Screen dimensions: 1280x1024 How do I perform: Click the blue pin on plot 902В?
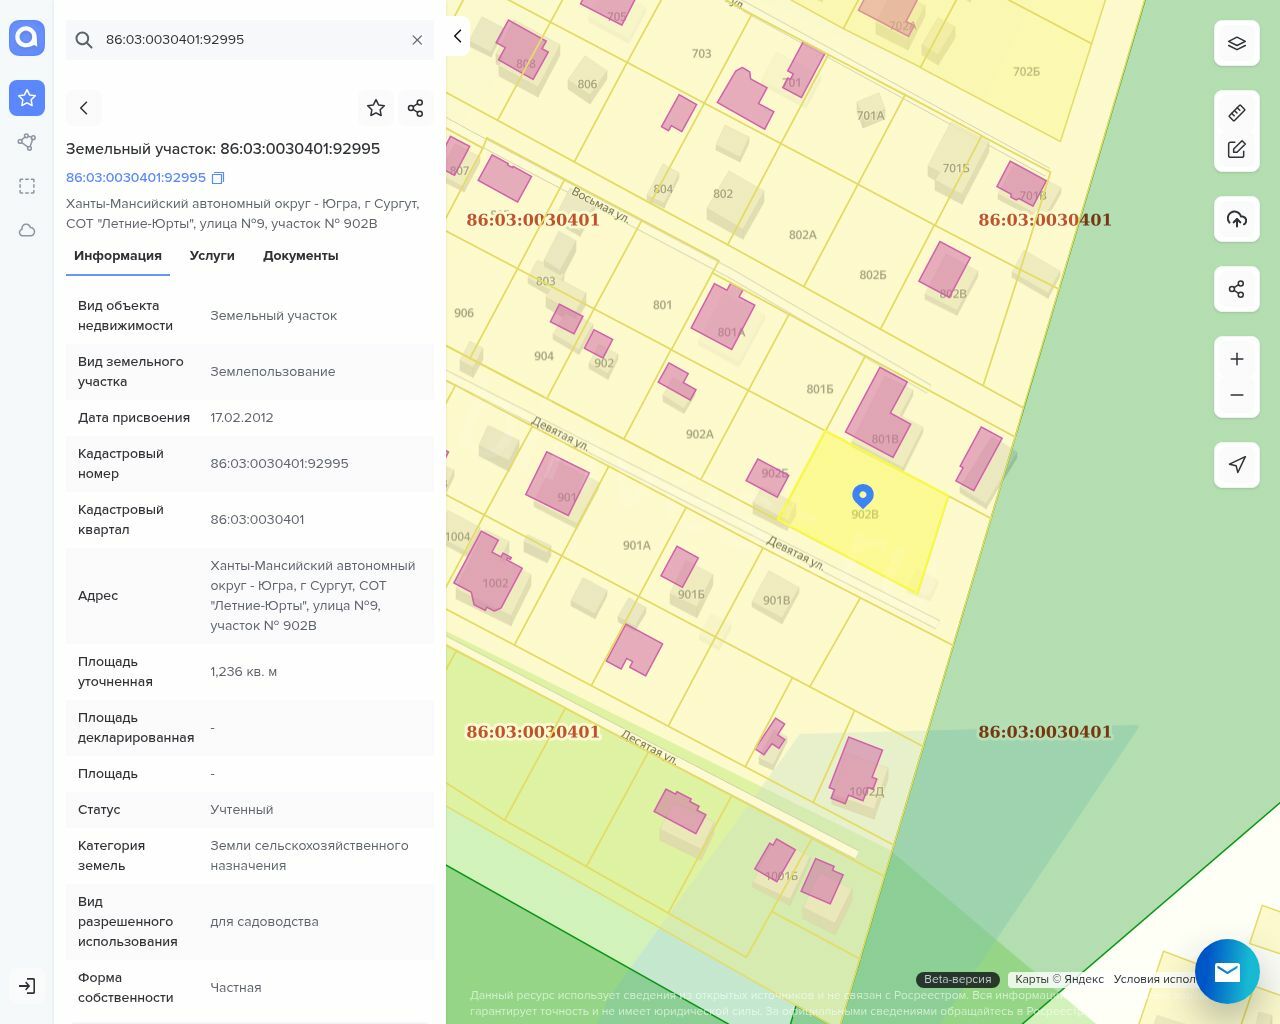pyautogui.click(x=863, y=495)
